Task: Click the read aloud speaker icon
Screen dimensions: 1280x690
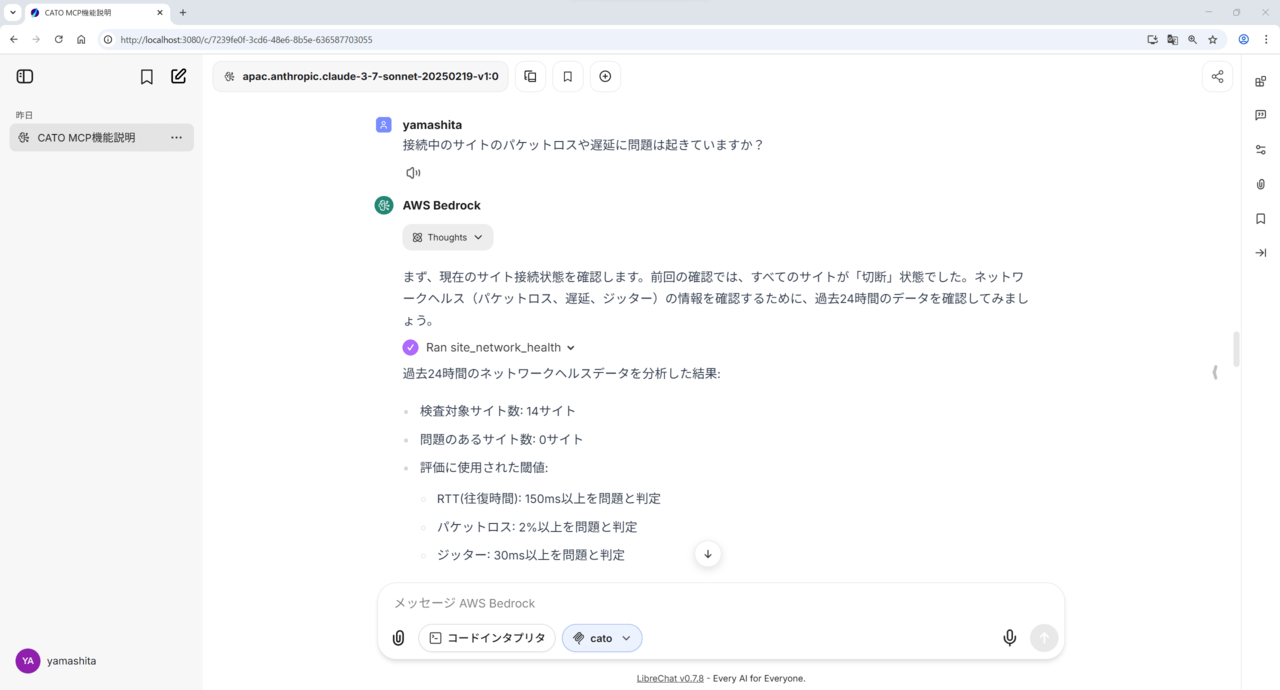Action: click(x=413, y=173)
